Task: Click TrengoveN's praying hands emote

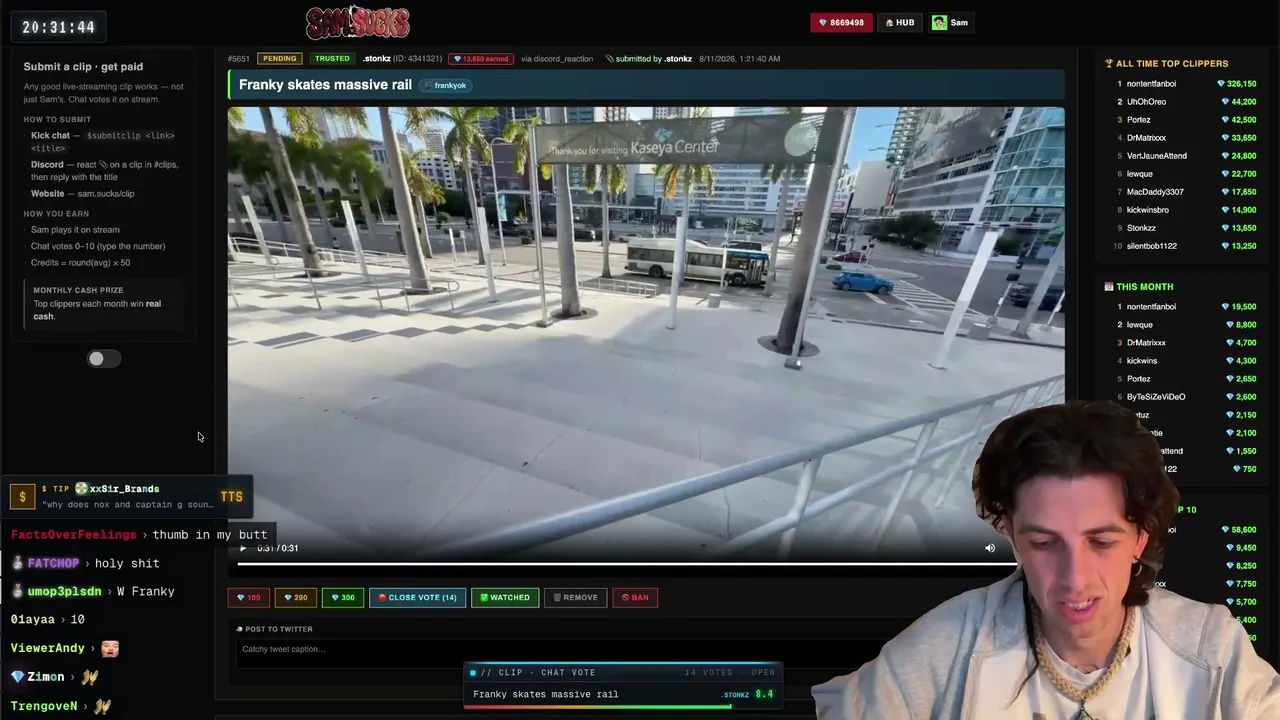Action: coord(102,706)
